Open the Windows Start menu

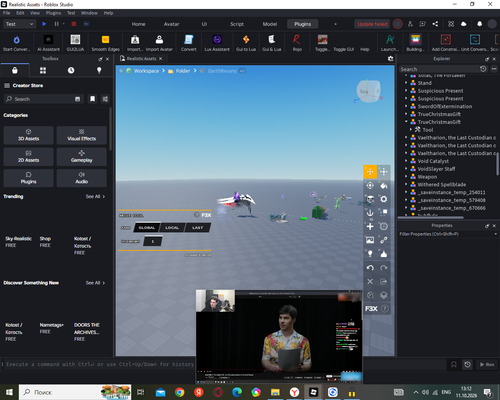click(9, 392)
